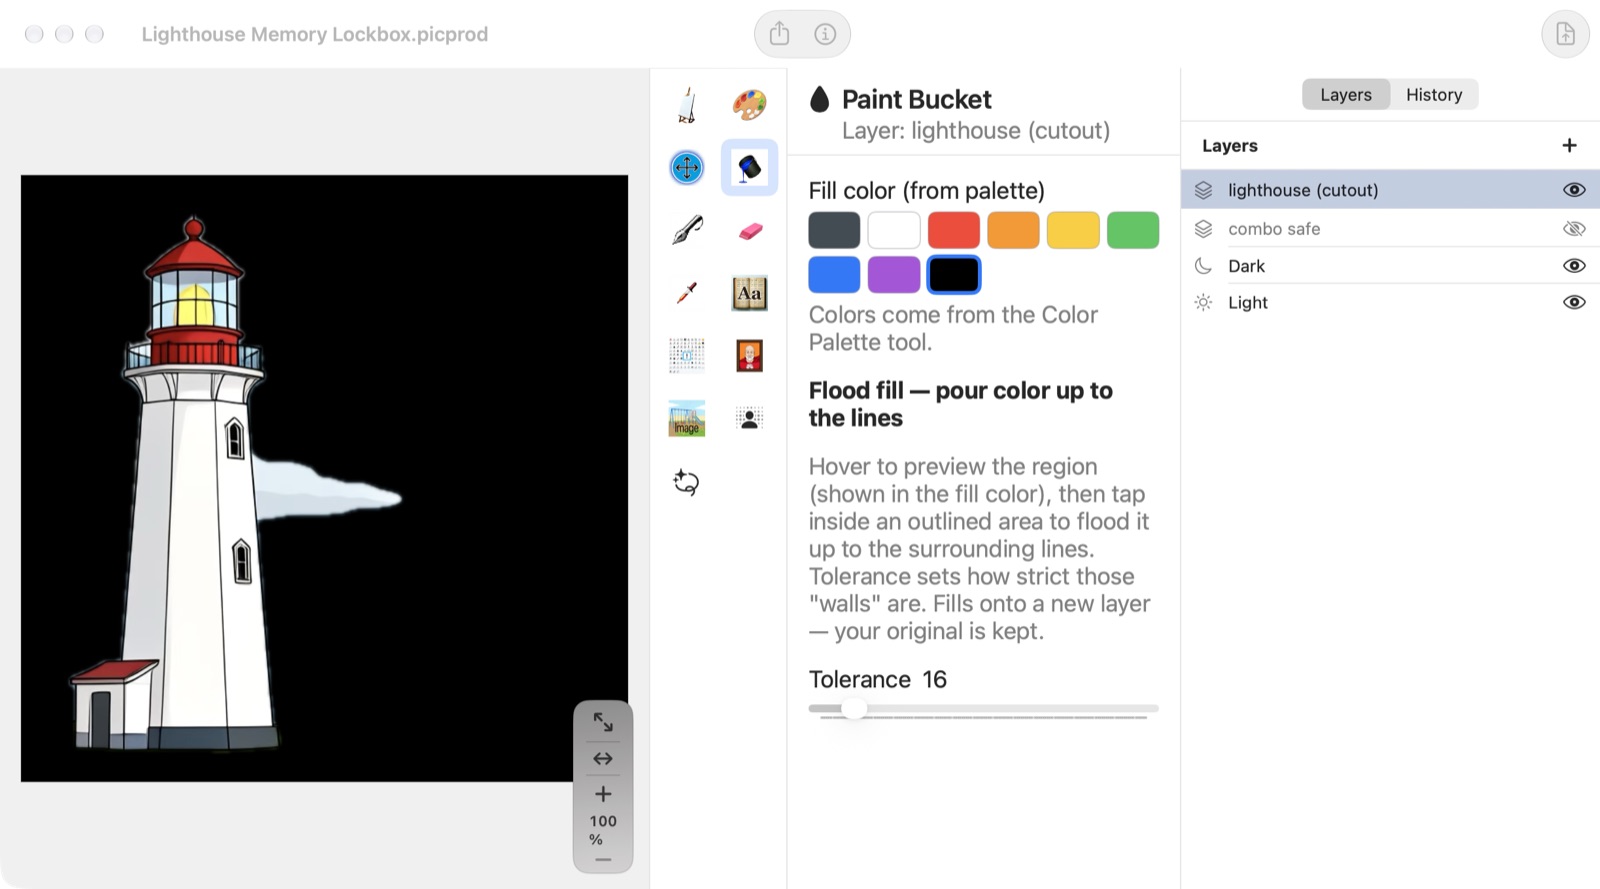Choose the fountain pen brush tool
Screen dimensions: 1600x889
click(x=687, y=230)
